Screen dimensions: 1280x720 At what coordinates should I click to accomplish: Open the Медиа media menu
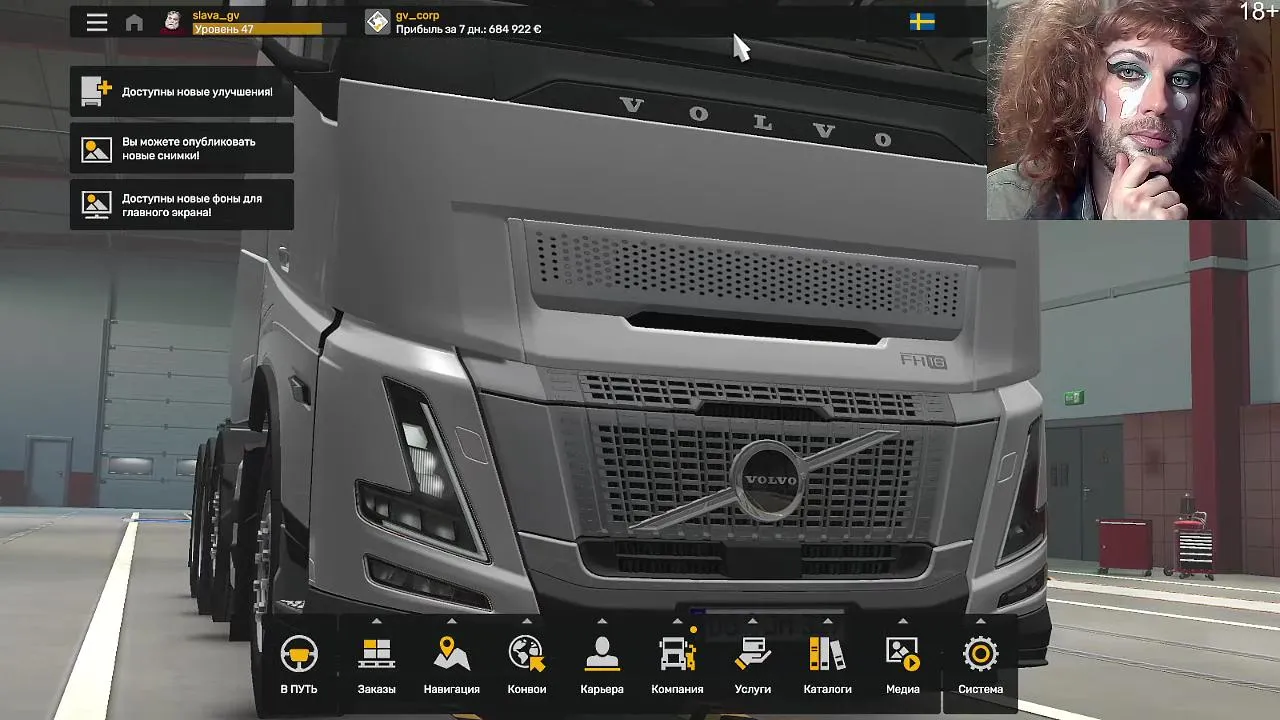(902, 664)
